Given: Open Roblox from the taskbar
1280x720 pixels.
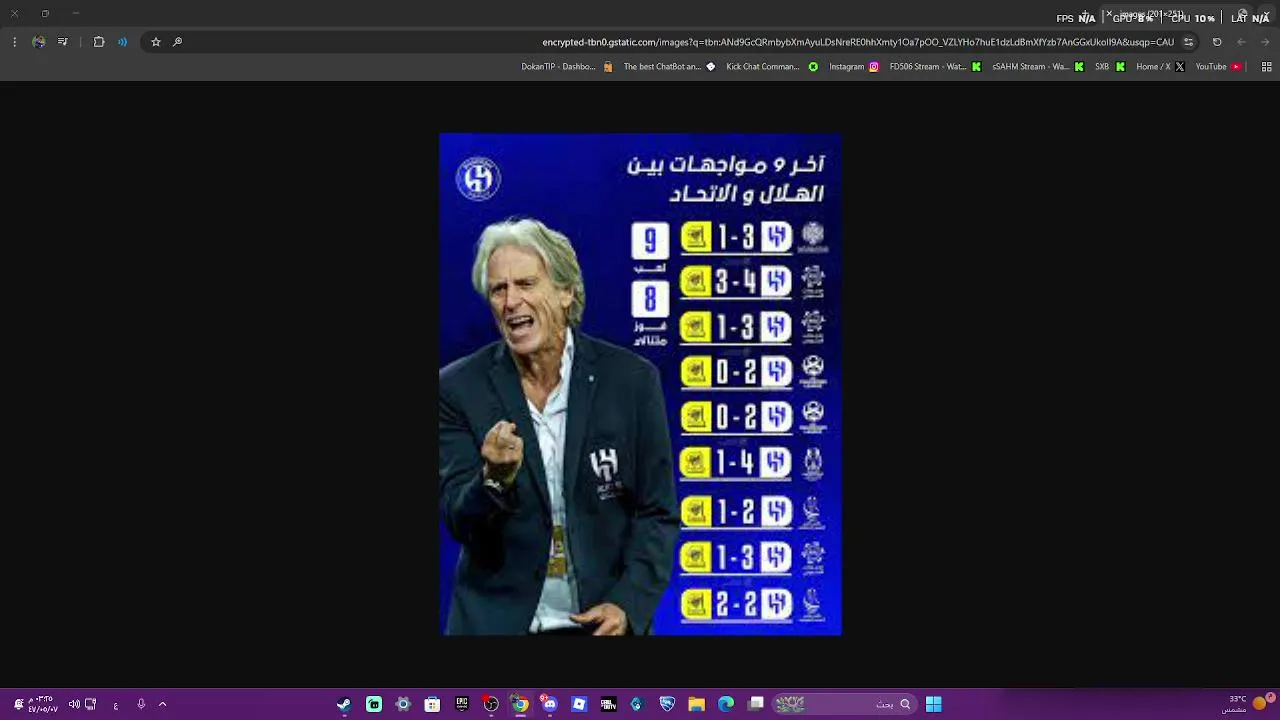Looking at the screenshot, I should (579, 704).
